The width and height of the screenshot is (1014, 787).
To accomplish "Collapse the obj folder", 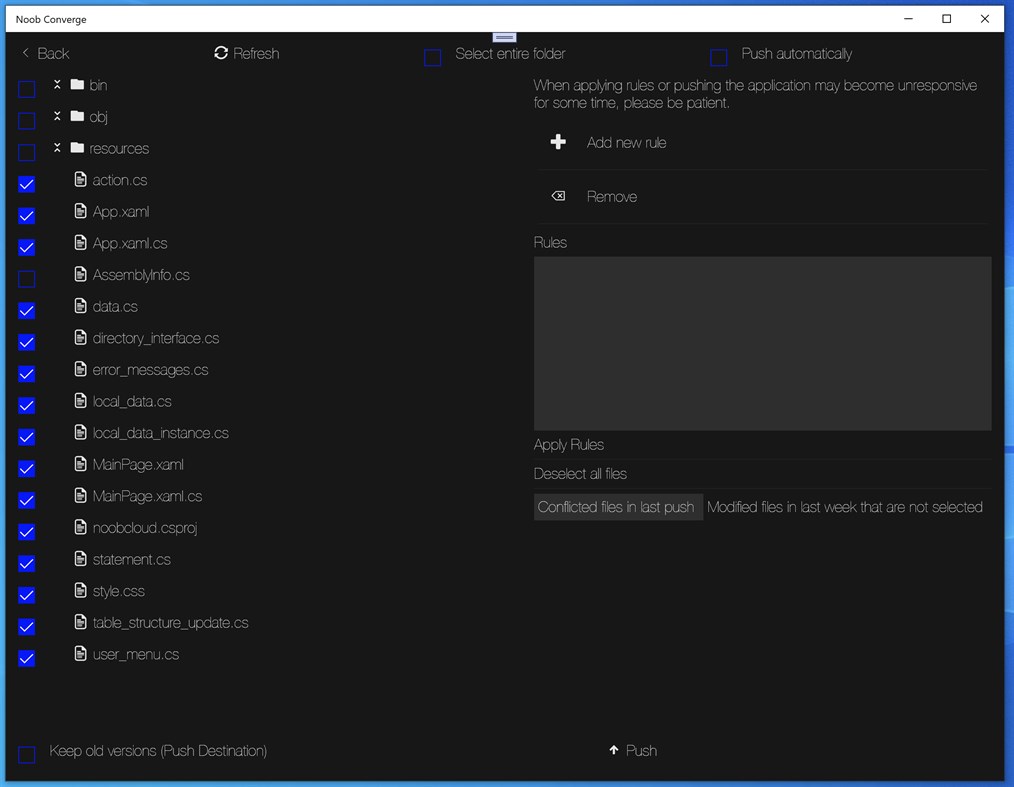I will click(57, 116).
